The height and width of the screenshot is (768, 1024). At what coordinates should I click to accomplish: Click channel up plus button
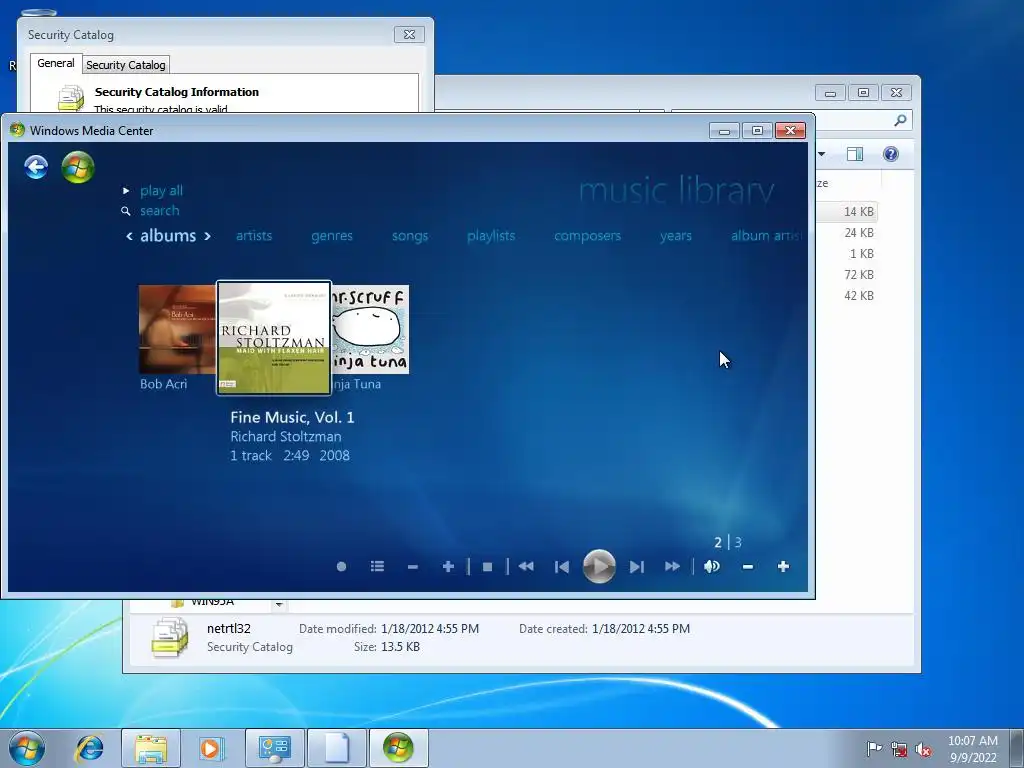coord(448,567)
